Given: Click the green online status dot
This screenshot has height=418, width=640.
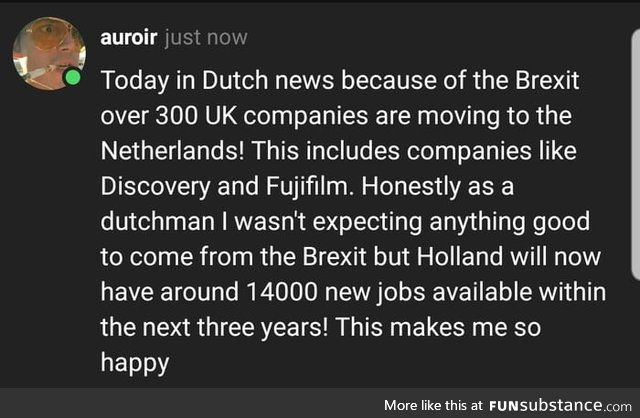Looking at the screenshot, I should coord(73,76).
